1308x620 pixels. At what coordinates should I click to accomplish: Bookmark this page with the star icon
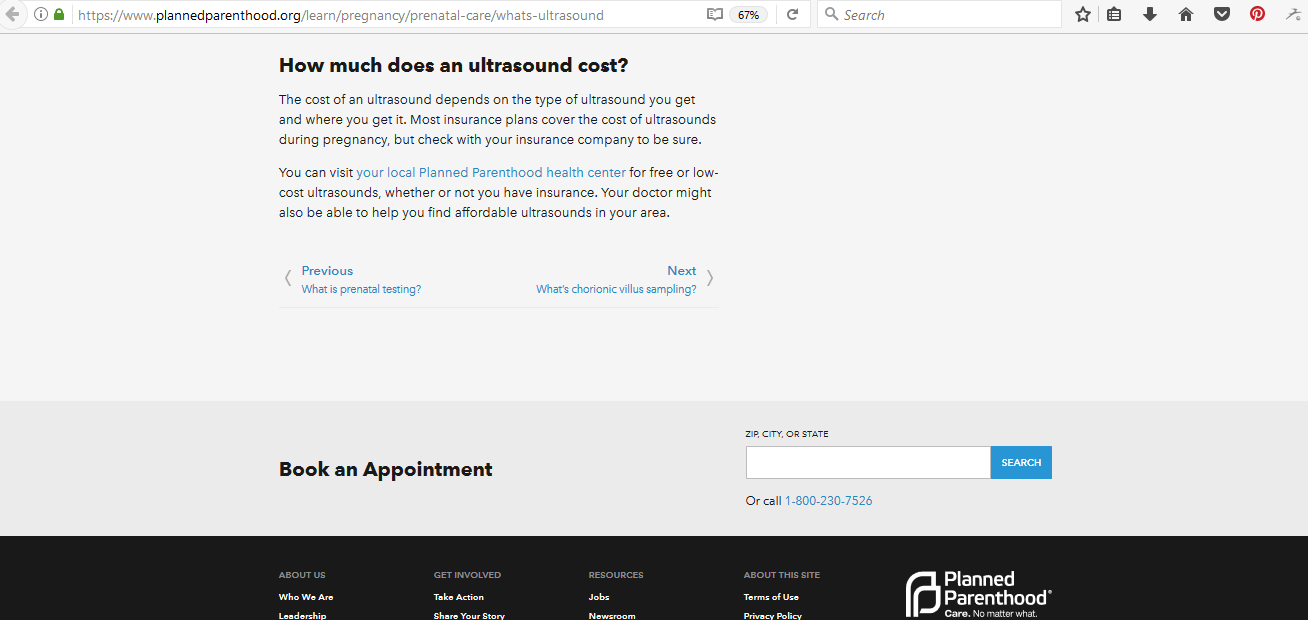coord(1082,14)
